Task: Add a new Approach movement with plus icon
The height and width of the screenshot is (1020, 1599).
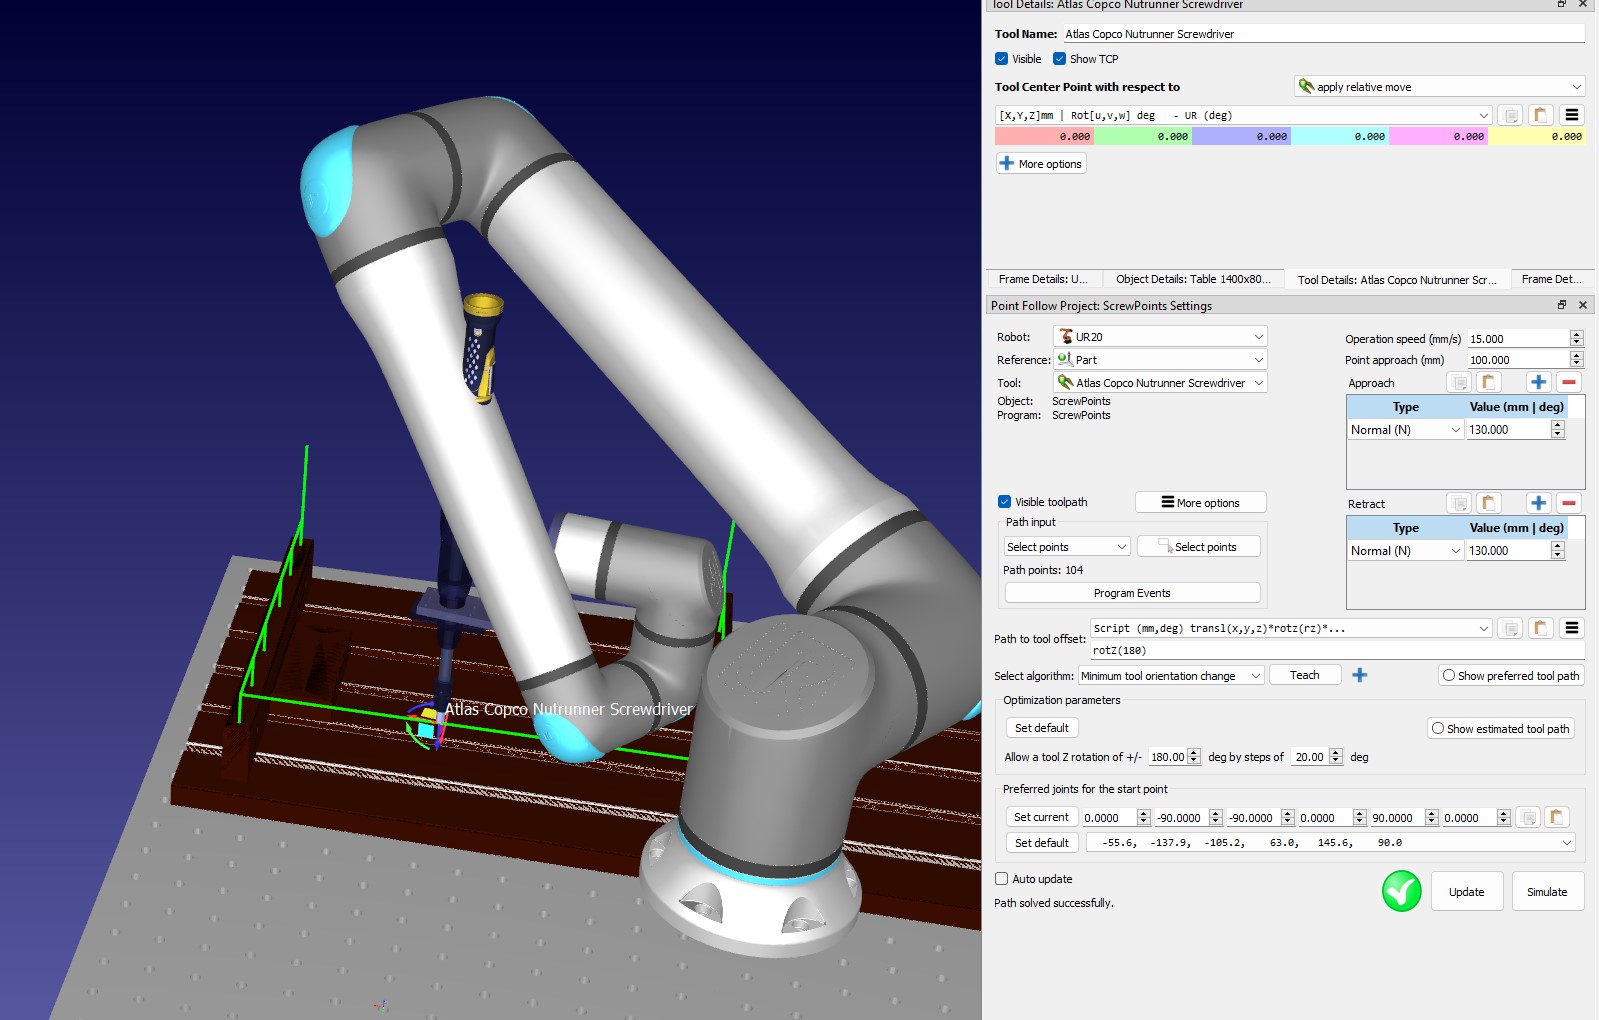Action: [x=1538, y=382]
